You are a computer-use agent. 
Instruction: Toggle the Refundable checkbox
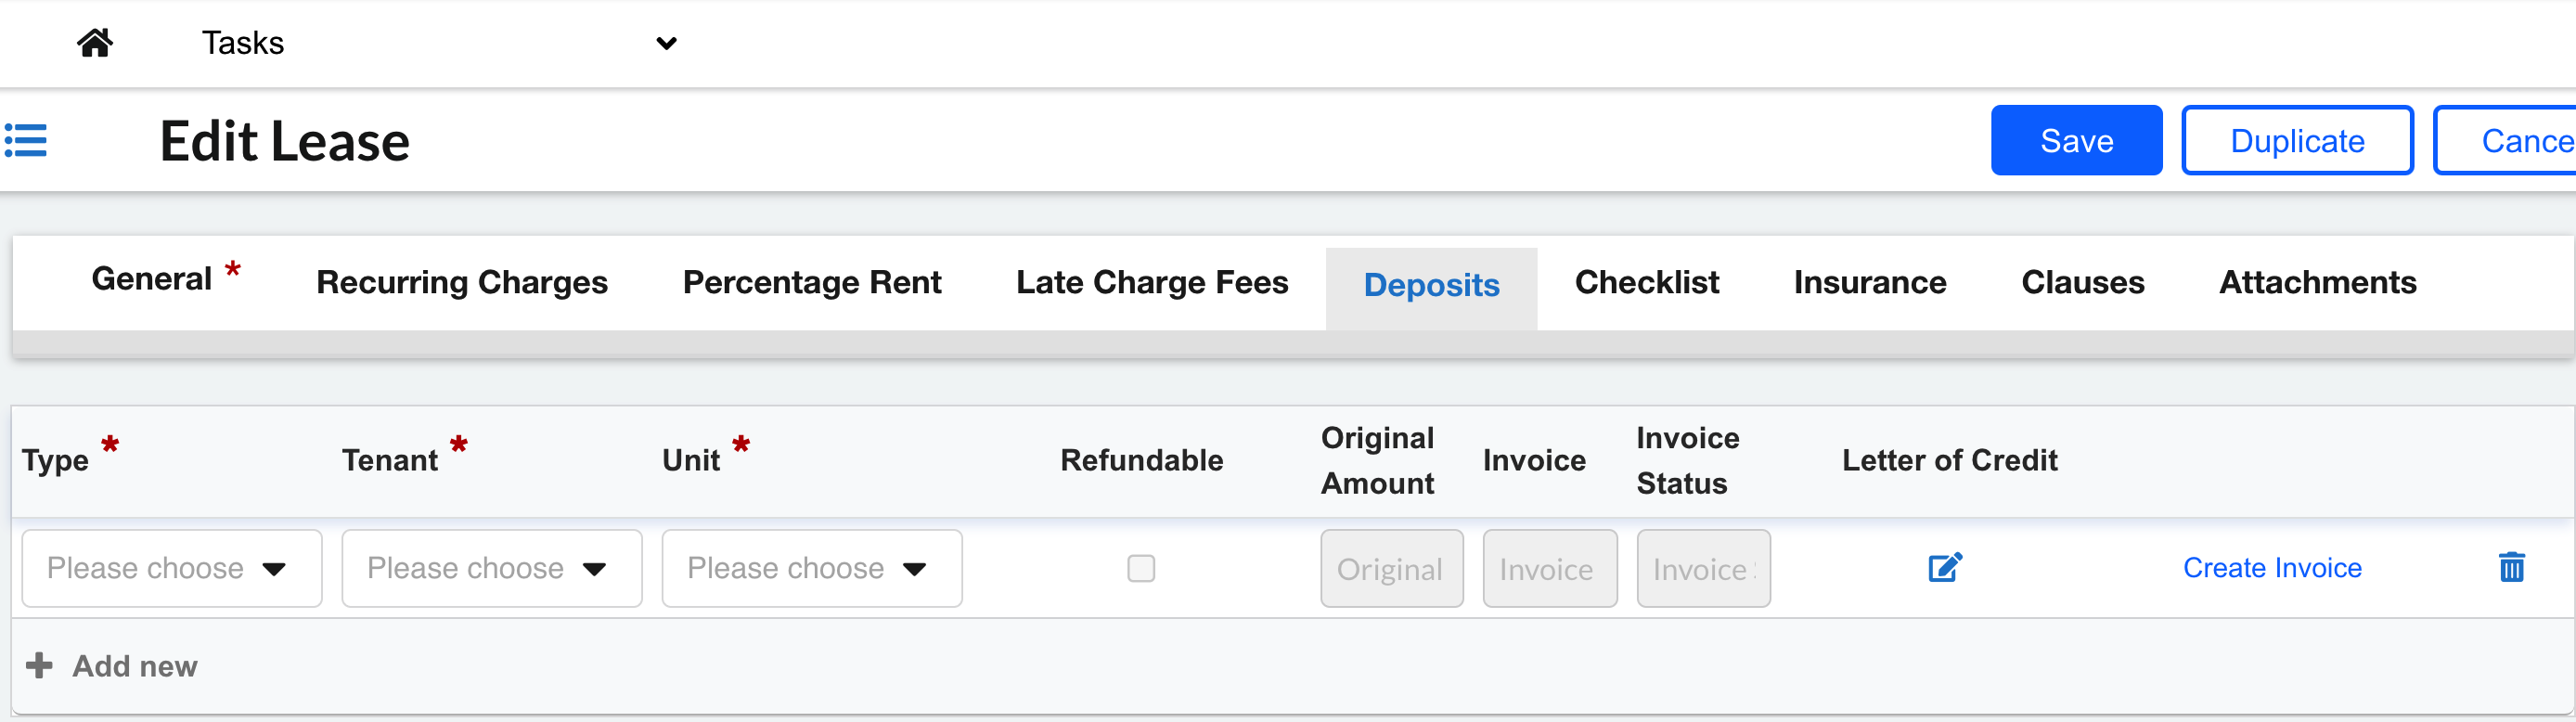point(1141,568)
